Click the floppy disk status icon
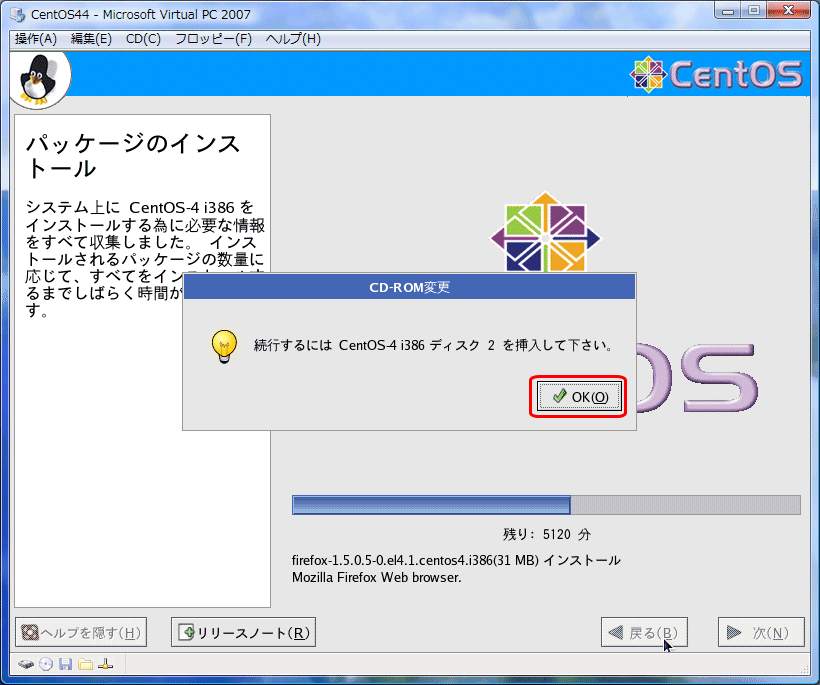This screenshot has height=685, width=820. [65, 664]
